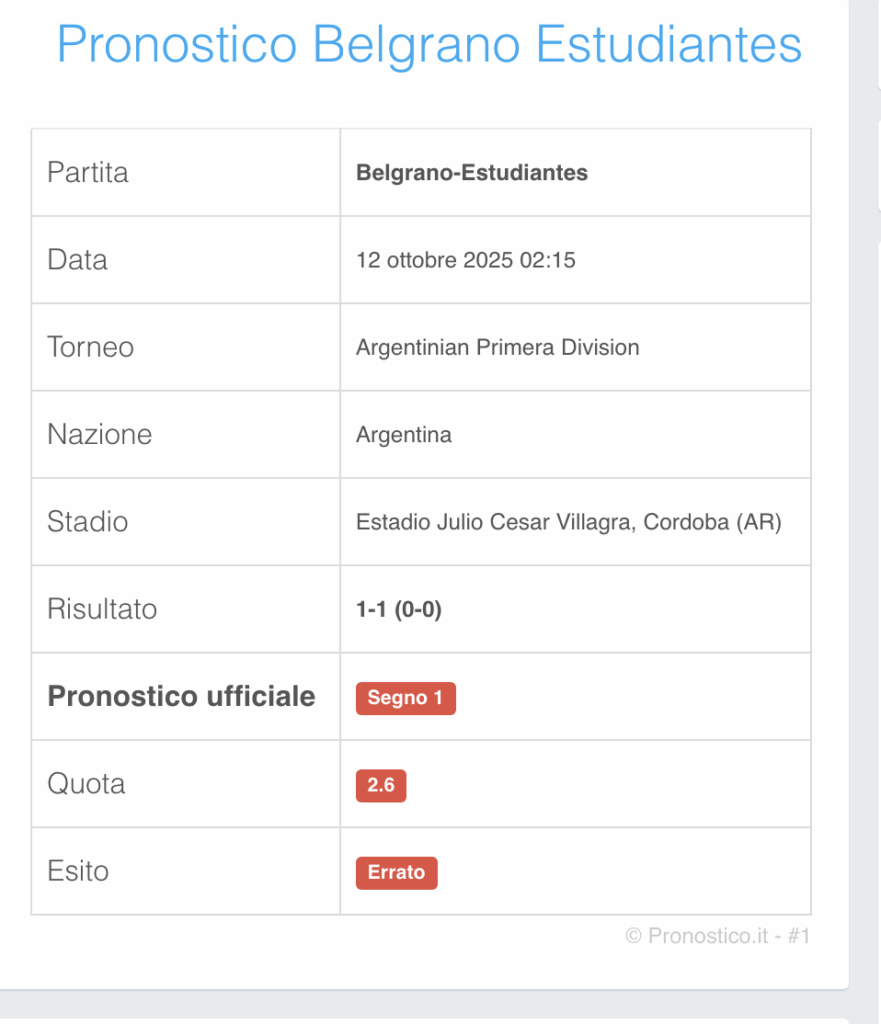Click the Torneo row label
The height and width of the screenshot is (1024, 881).
[90, 347]
